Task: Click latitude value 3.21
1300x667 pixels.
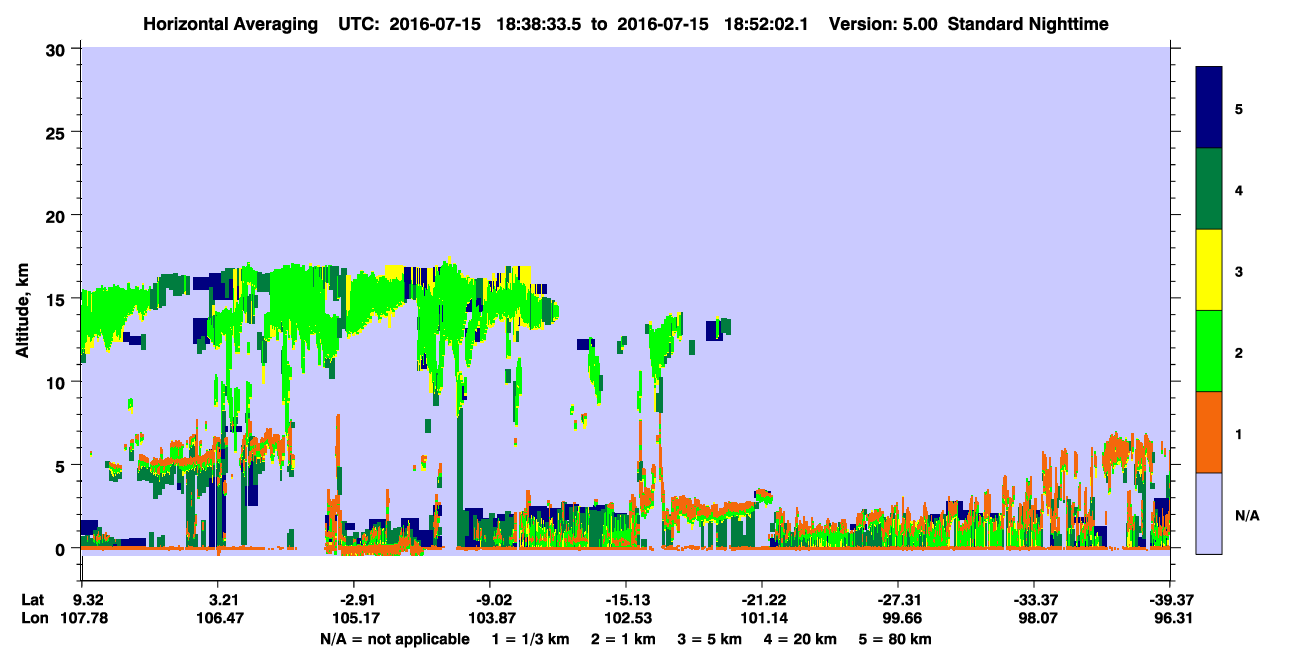Action: click(x=217, y=600)
